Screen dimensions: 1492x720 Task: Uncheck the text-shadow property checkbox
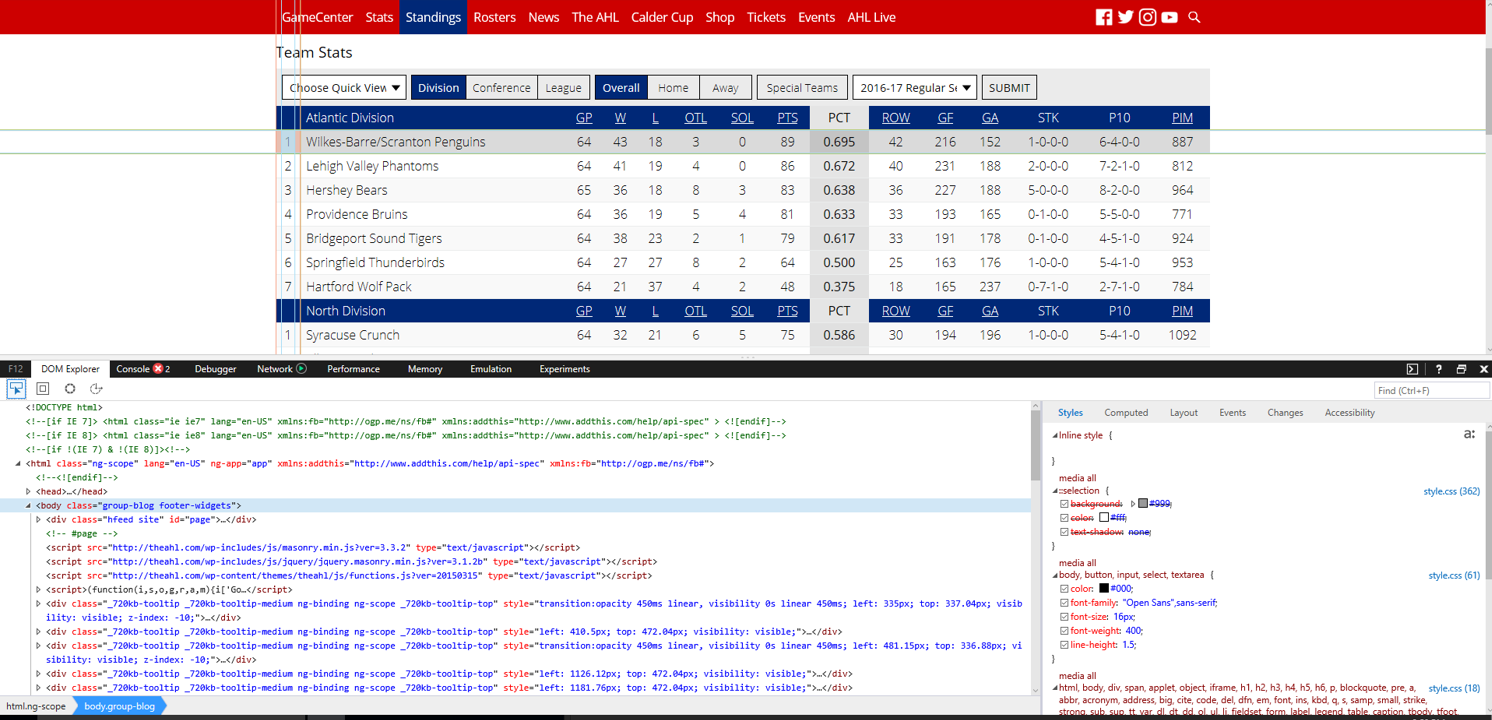[x=1064, y=532]
